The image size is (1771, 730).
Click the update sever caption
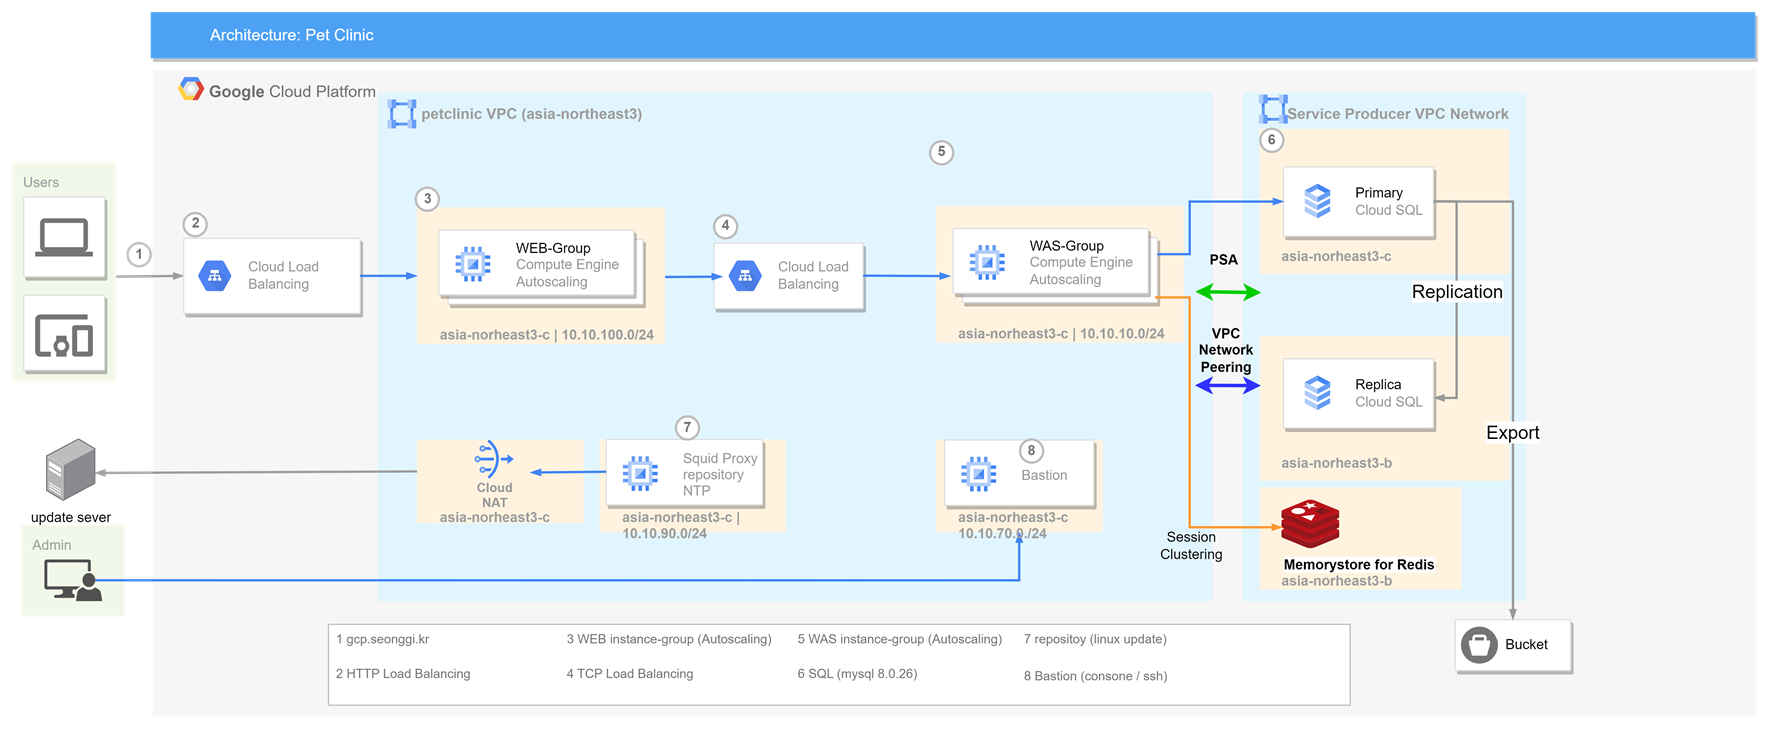coord(71,517)
